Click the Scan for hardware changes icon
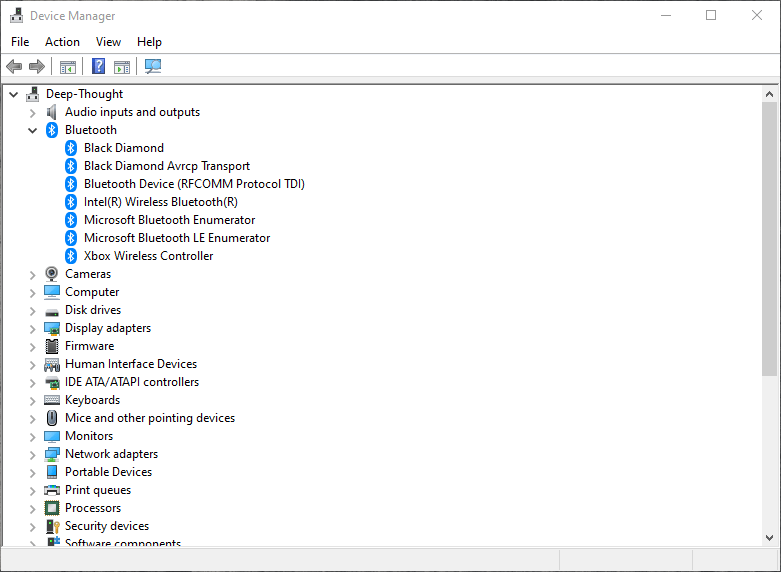 (x=153, y=66)
